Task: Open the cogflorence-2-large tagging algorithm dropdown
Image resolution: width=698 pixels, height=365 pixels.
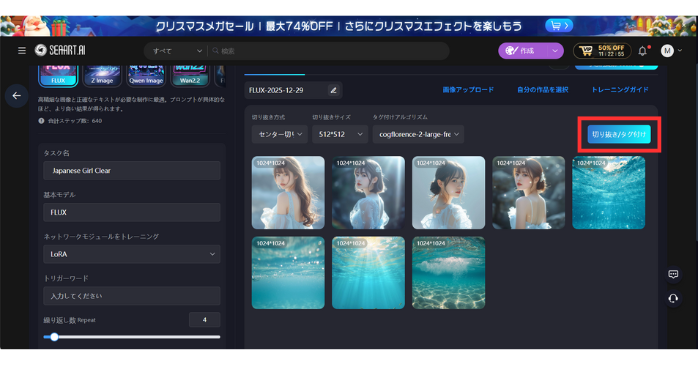Action: tap(418, 134)
